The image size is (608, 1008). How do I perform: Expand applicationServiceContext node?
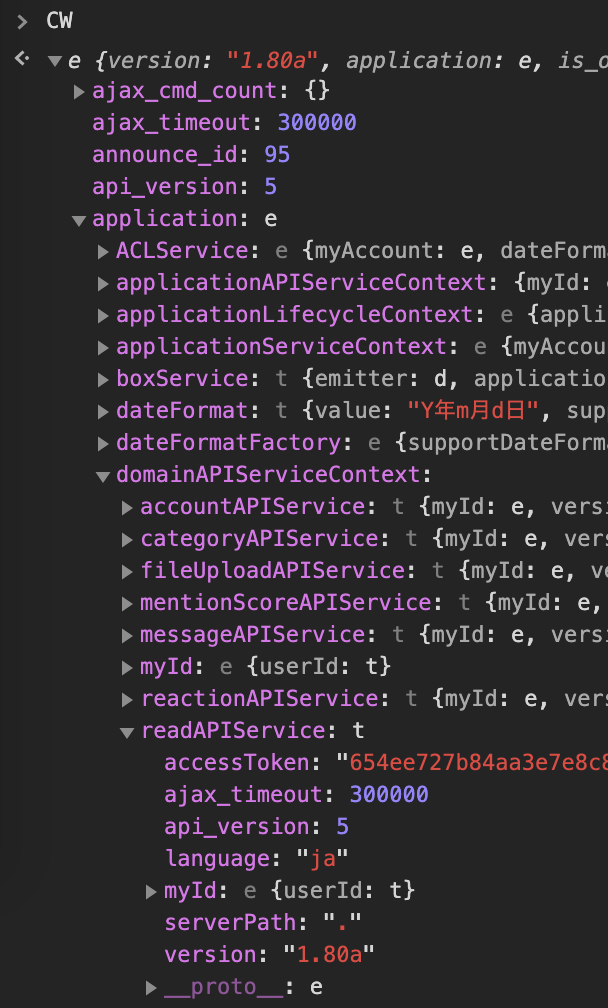click(x=103, y=348)
